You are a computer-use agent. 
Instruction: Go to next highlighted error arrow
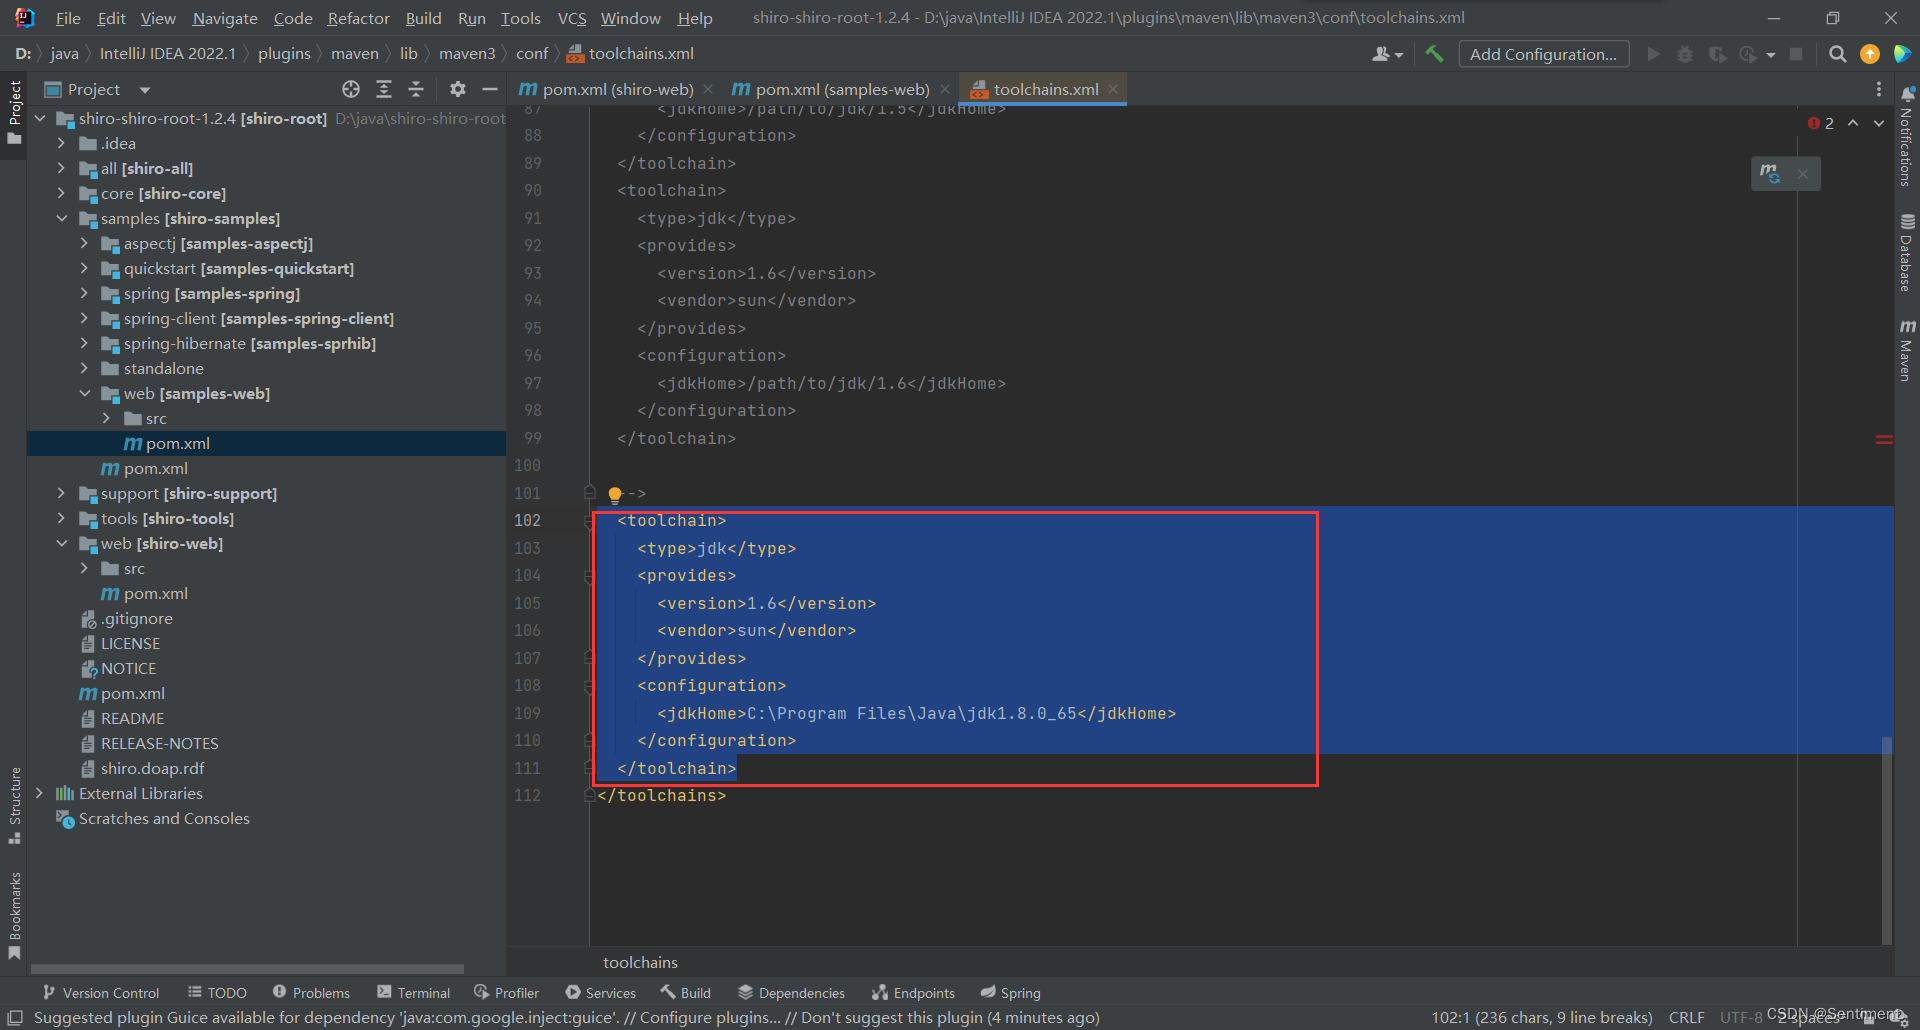pyautogui.click(x=1879, y=123)
